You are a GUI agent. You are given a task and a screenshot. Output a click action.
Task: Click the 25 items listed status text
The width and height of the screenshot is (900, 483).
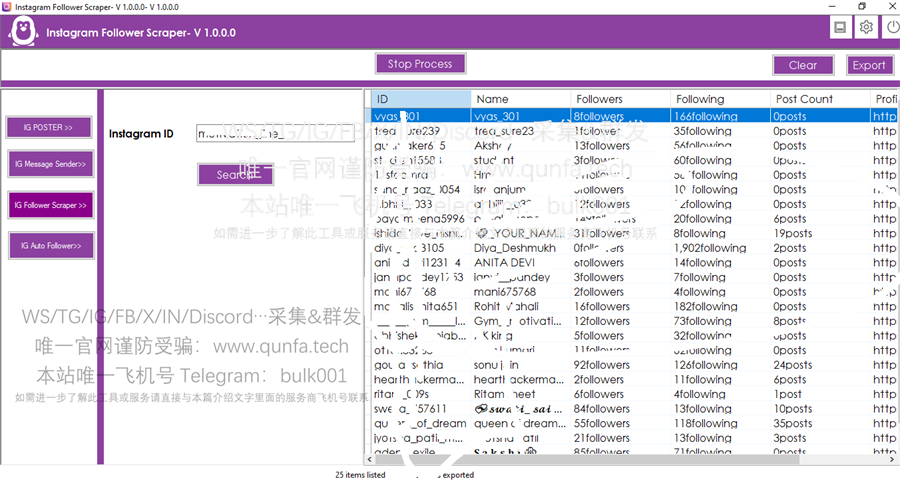click(360, 475)
